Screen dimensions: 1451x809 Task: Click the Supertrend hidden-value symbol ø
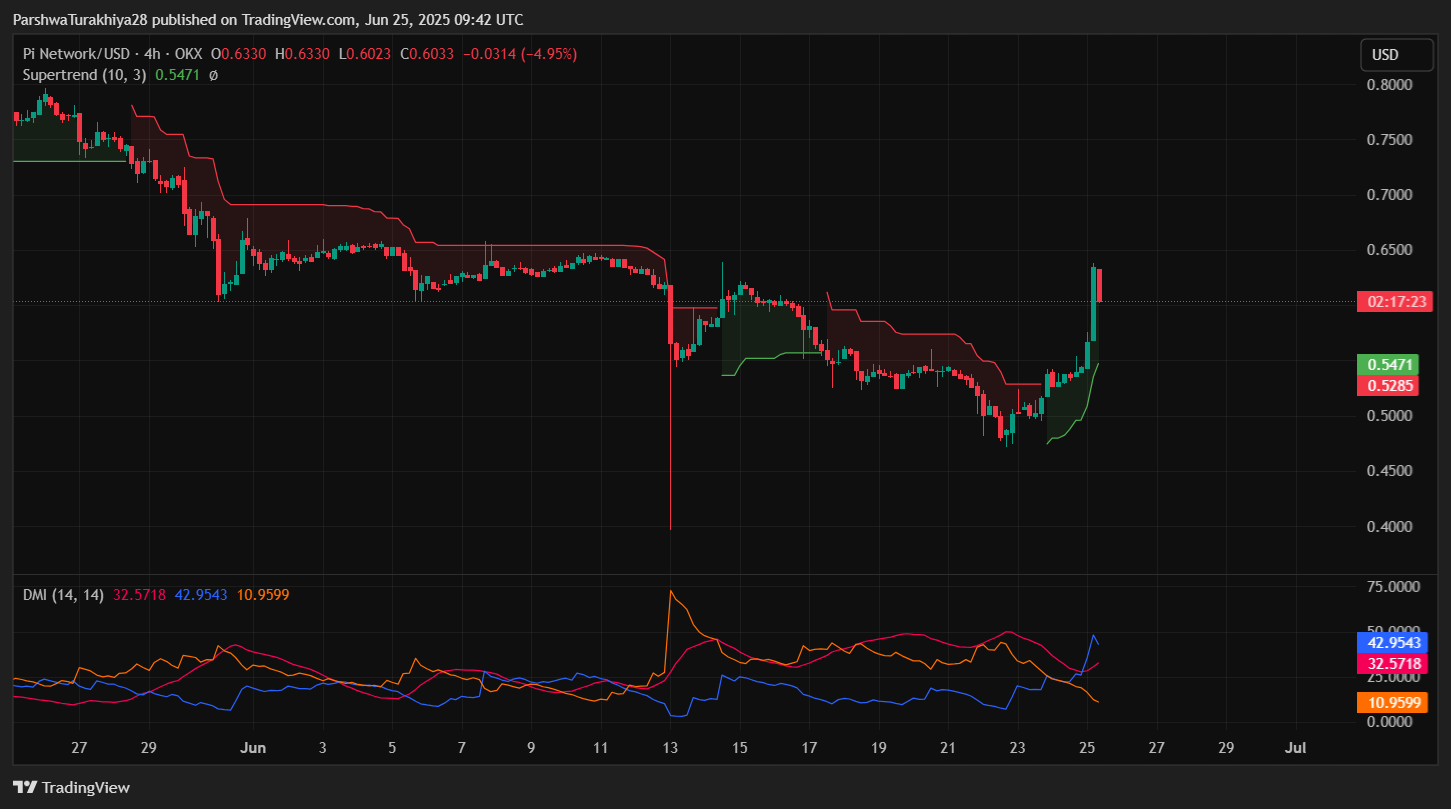click(x=213, y=75)
